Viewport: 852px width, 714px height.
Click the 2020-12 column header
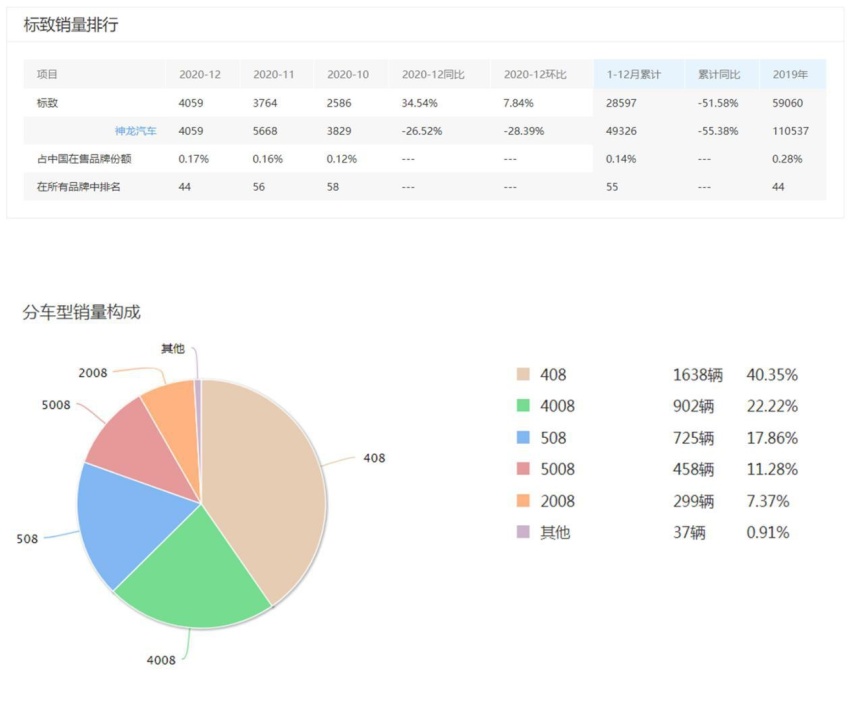[x=200, y=74]
